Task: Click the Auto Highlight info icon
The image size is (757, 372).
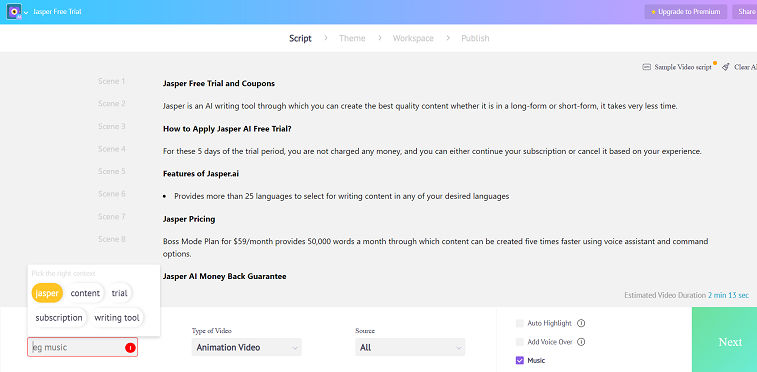Action: coord(581,323)
